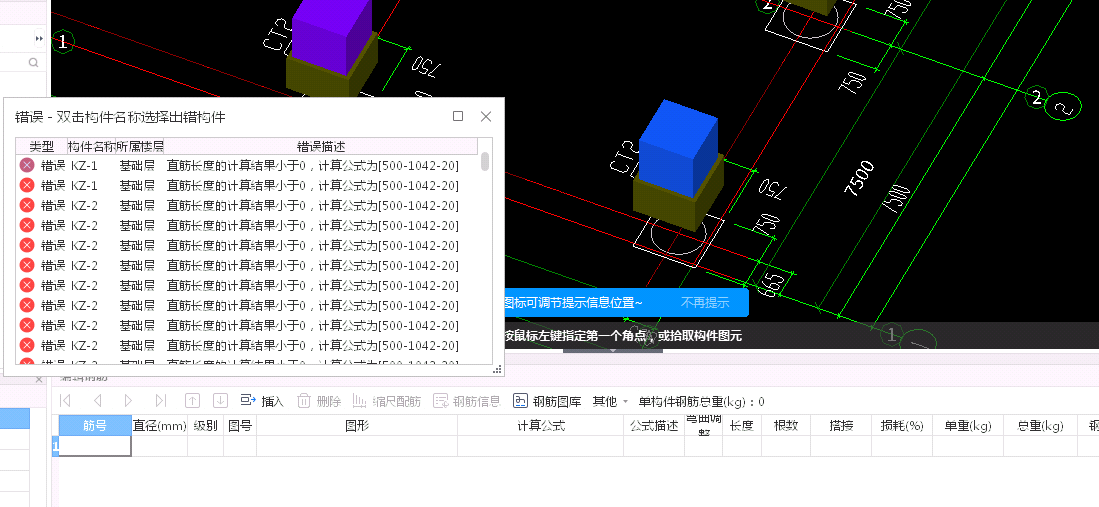1099x507 pixels.
Task: Collapse left panel with double-arrow icon
Action: click(x=39, y=39)
